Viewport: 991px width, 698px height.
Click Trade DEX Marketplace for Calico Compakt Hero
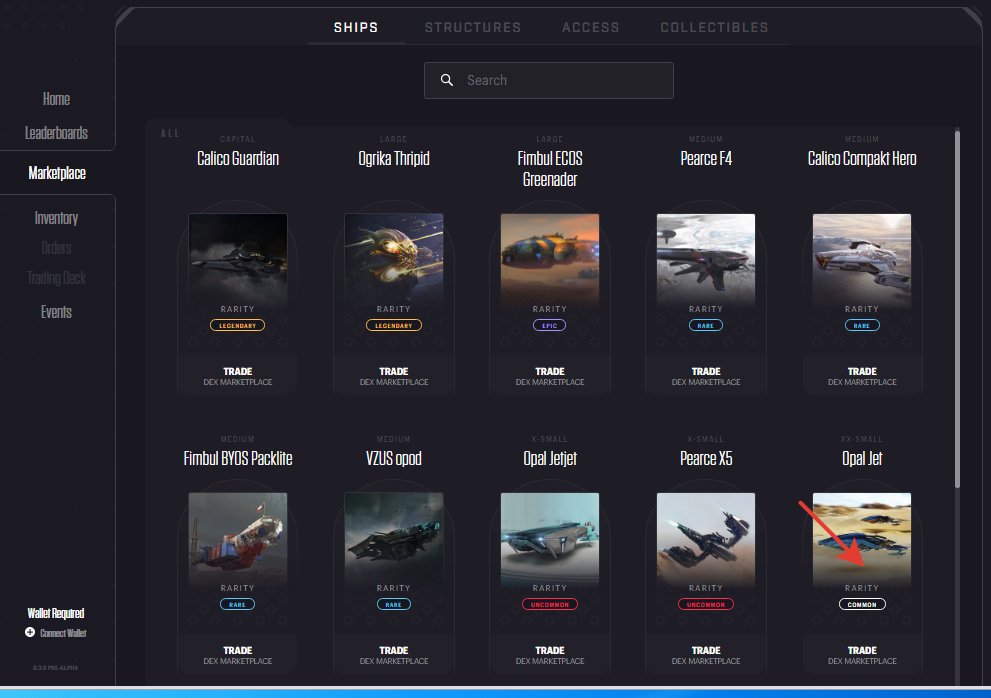click(862, 376)
